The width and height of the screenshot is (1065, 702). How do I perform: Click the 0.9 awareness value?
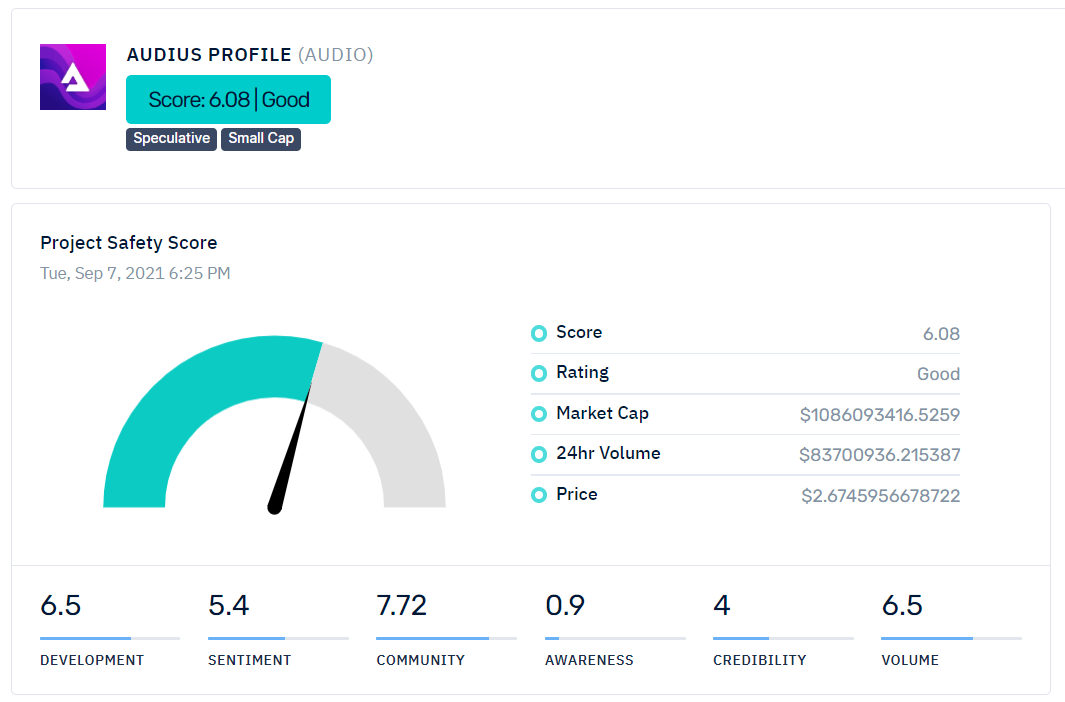565,606
